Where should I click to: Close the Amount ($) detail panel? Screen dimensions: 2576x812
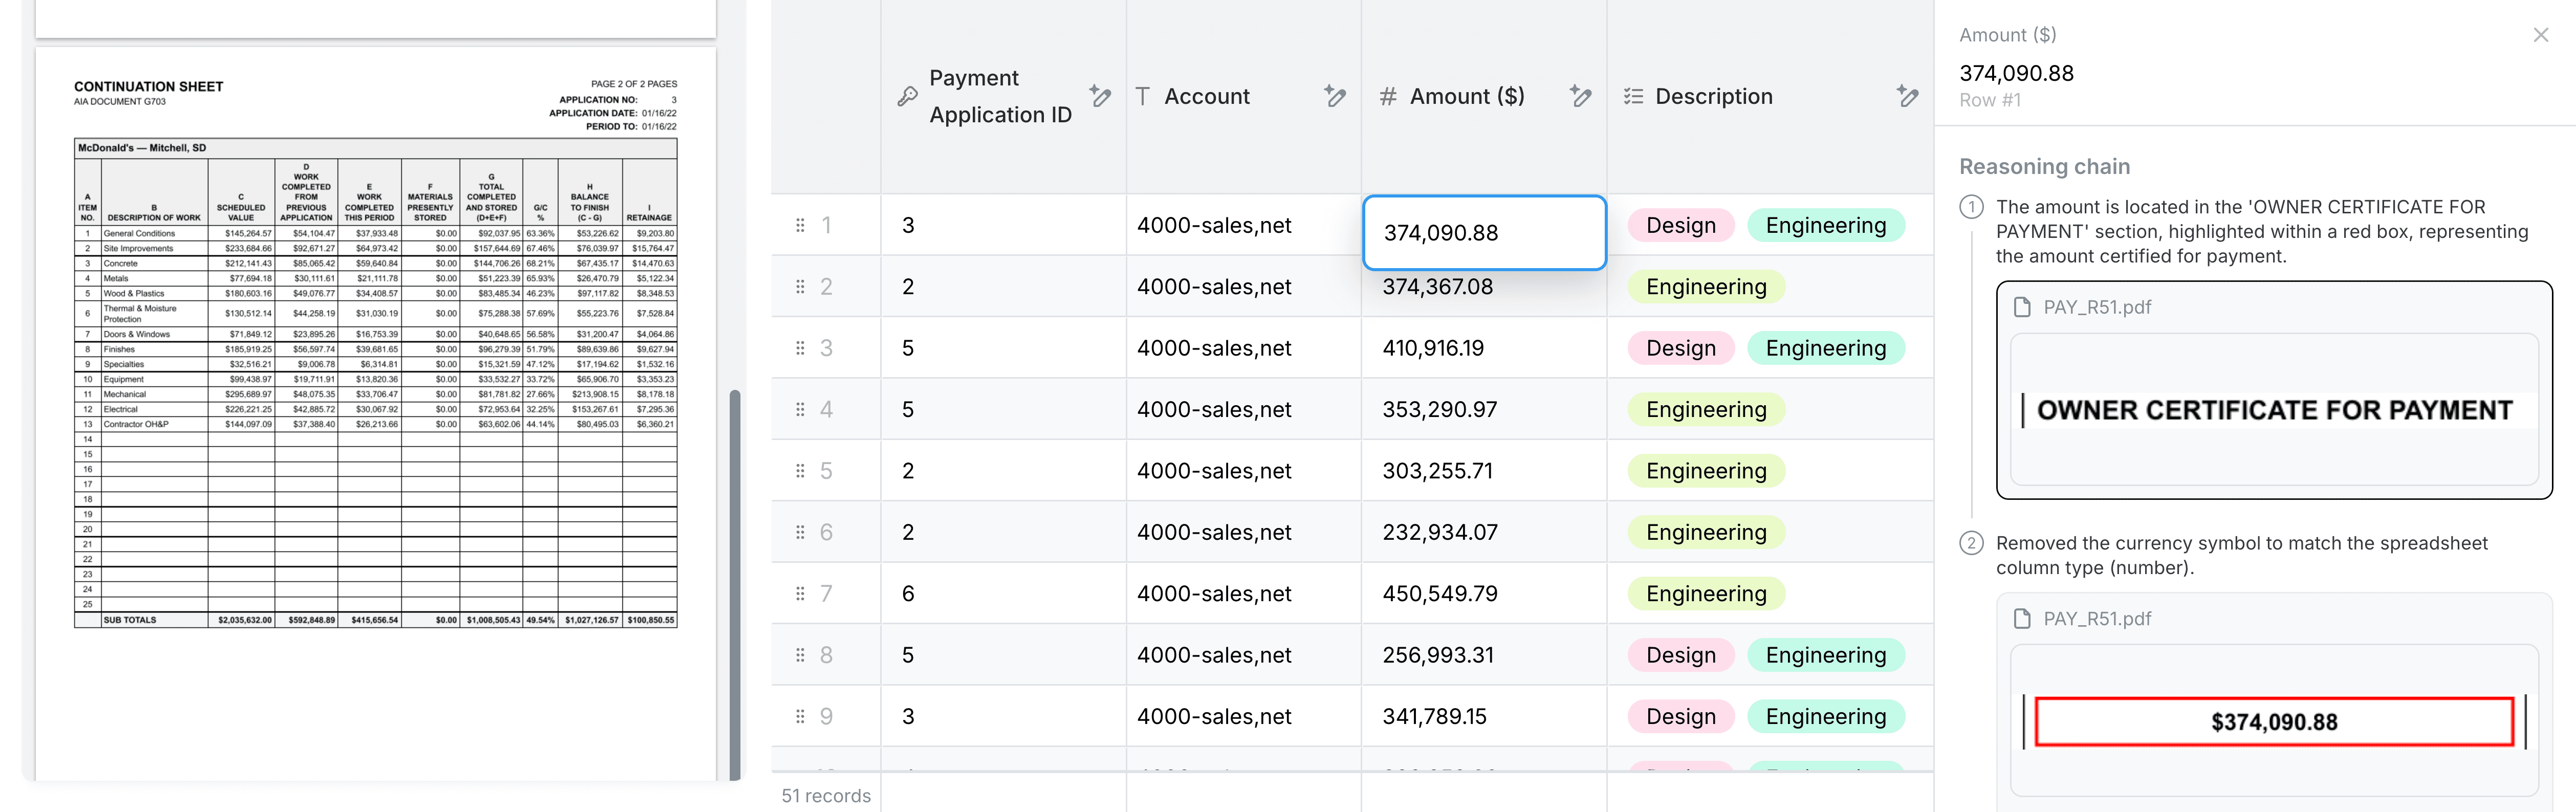click(x=2540, y=35)
